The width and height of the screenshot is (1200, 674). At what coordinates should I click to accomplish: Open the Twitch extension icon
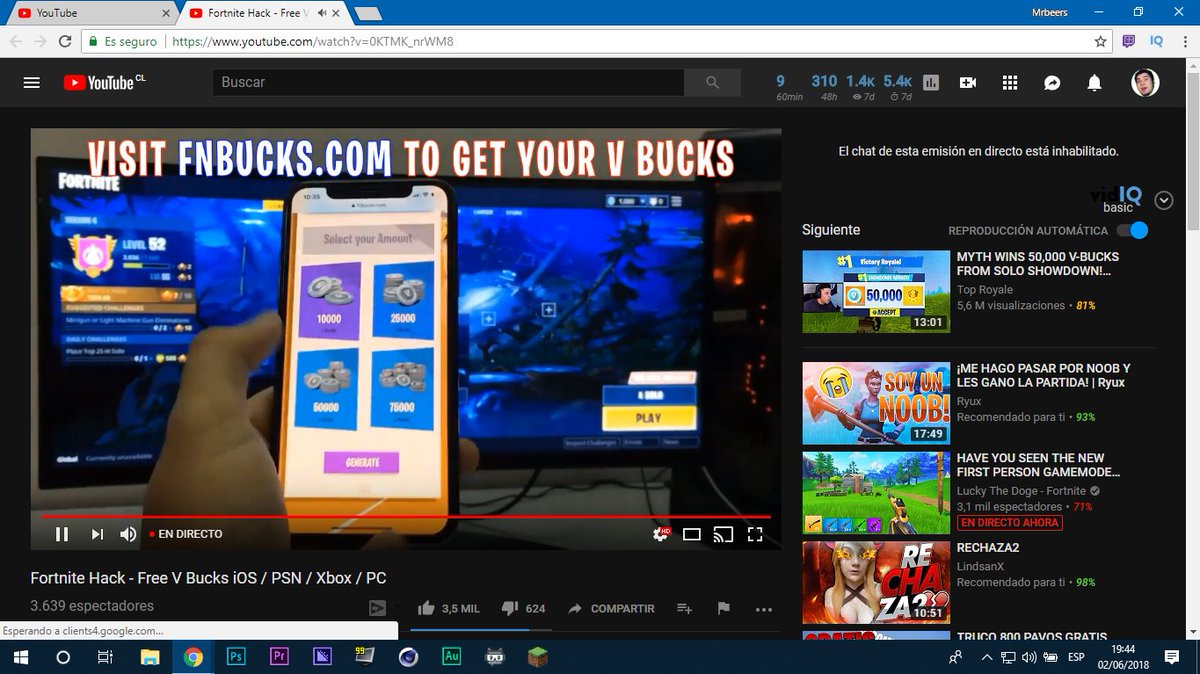click(1129, 42)
